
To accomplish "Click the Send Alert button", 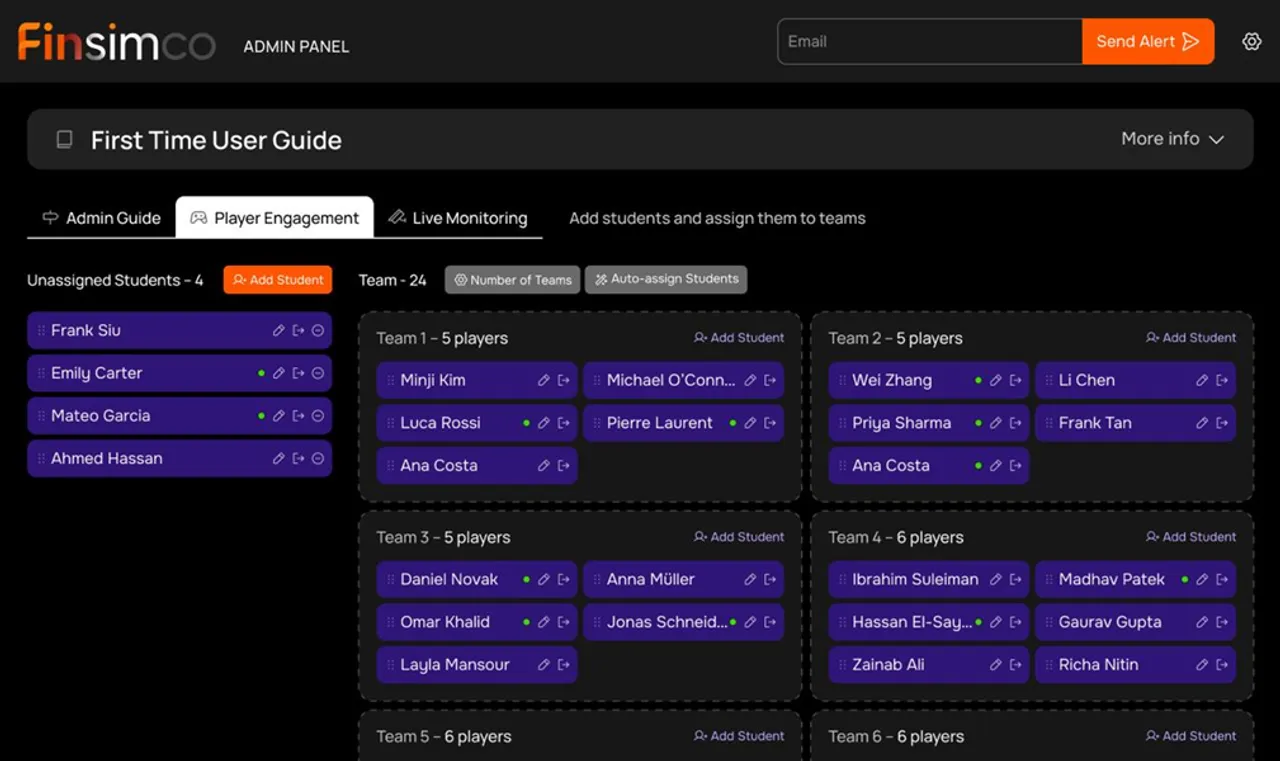I will [1148, 42].
